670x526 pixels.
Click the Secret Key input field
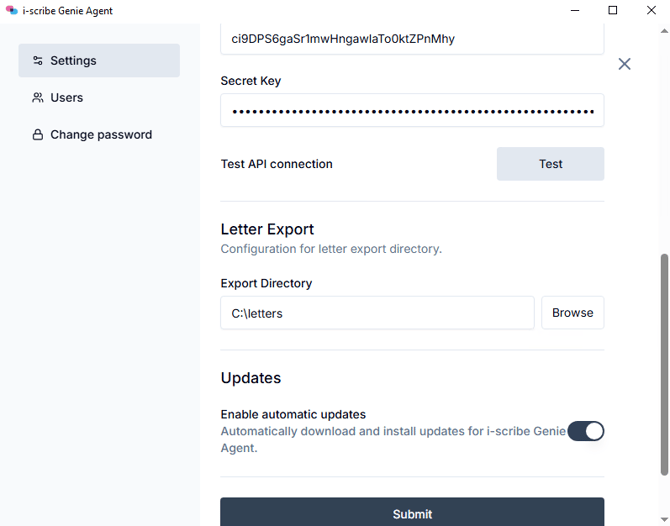[412, 110]
